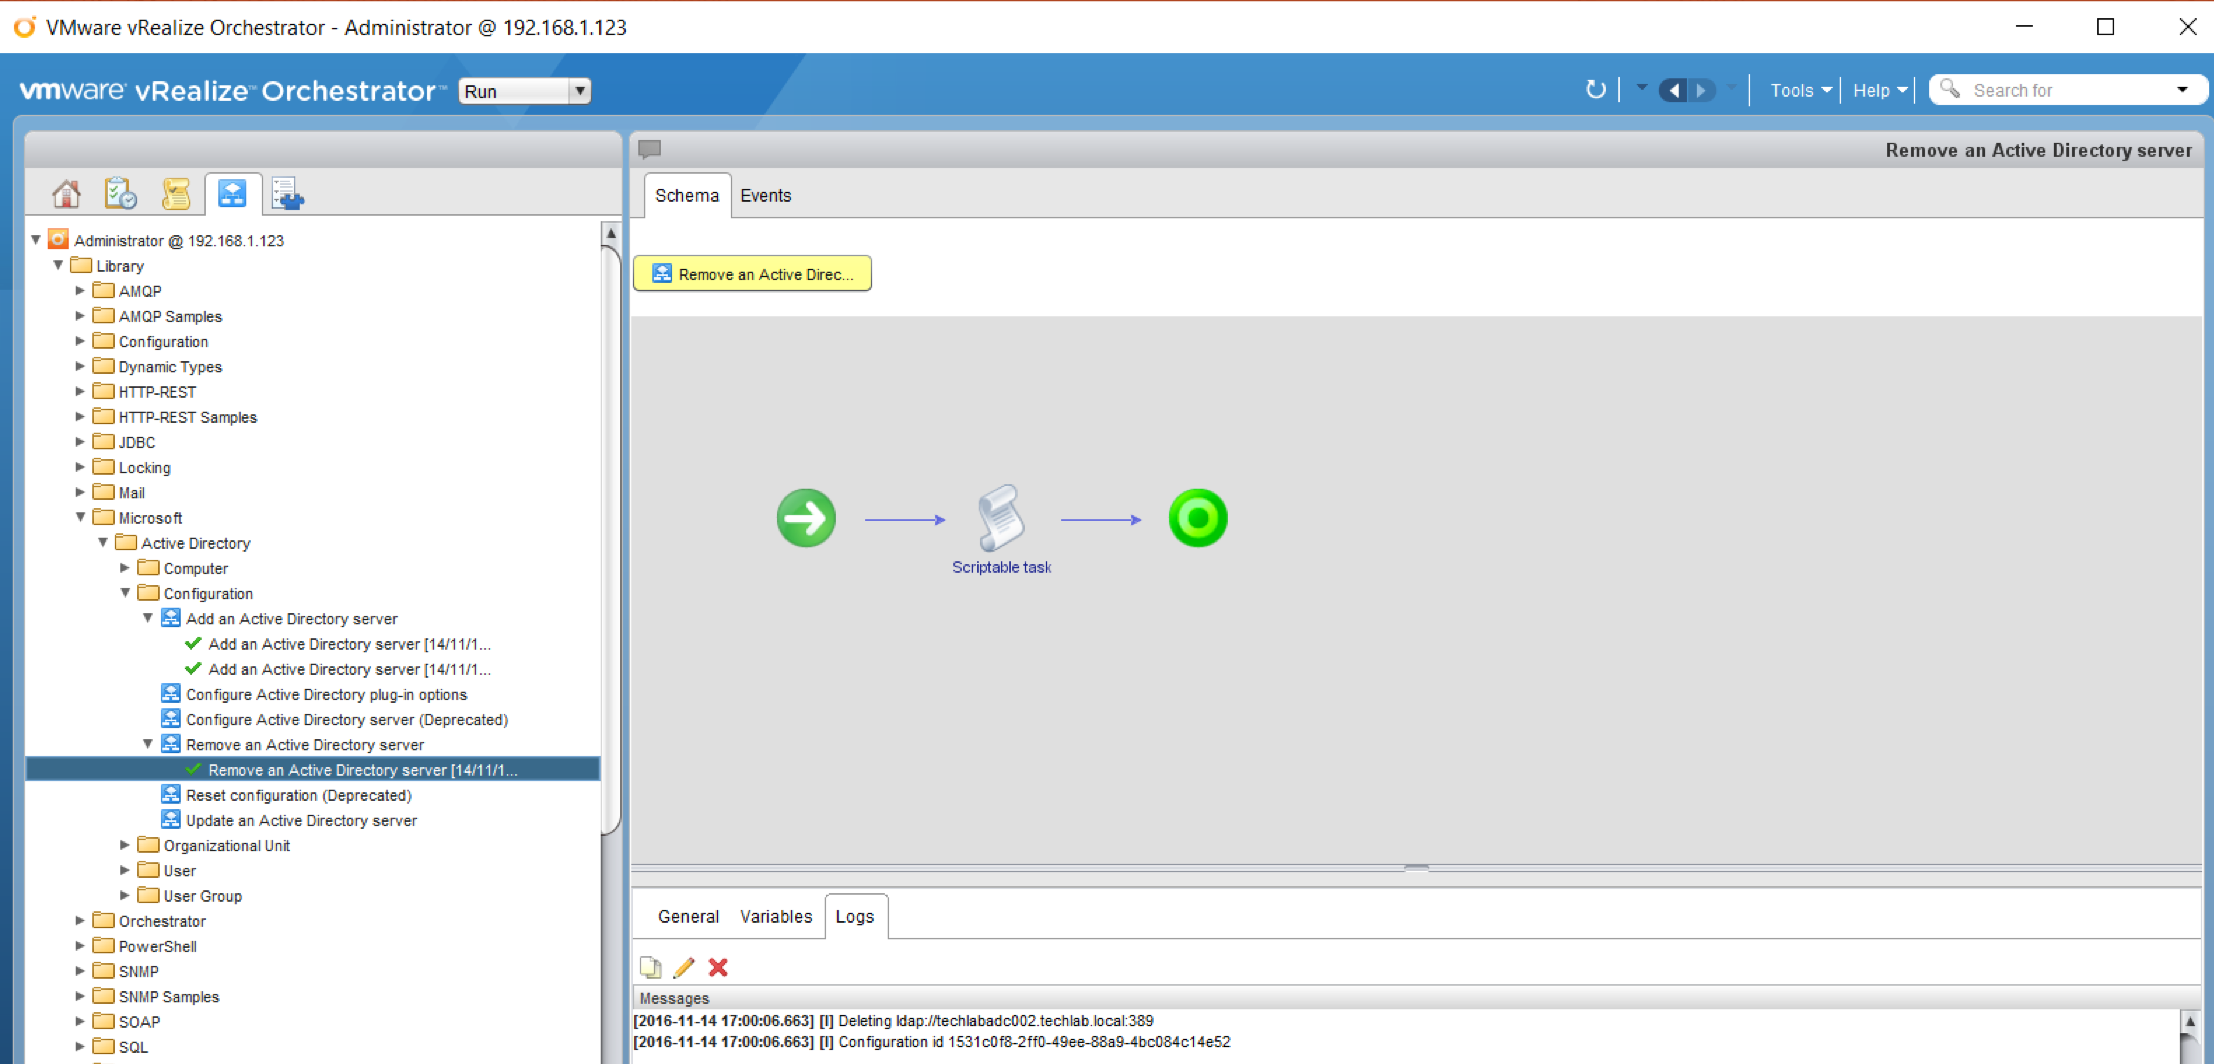This screenshot has width=2214, height=1064.
Task: Select the Start workflow element
Action: tap(806, 518)
